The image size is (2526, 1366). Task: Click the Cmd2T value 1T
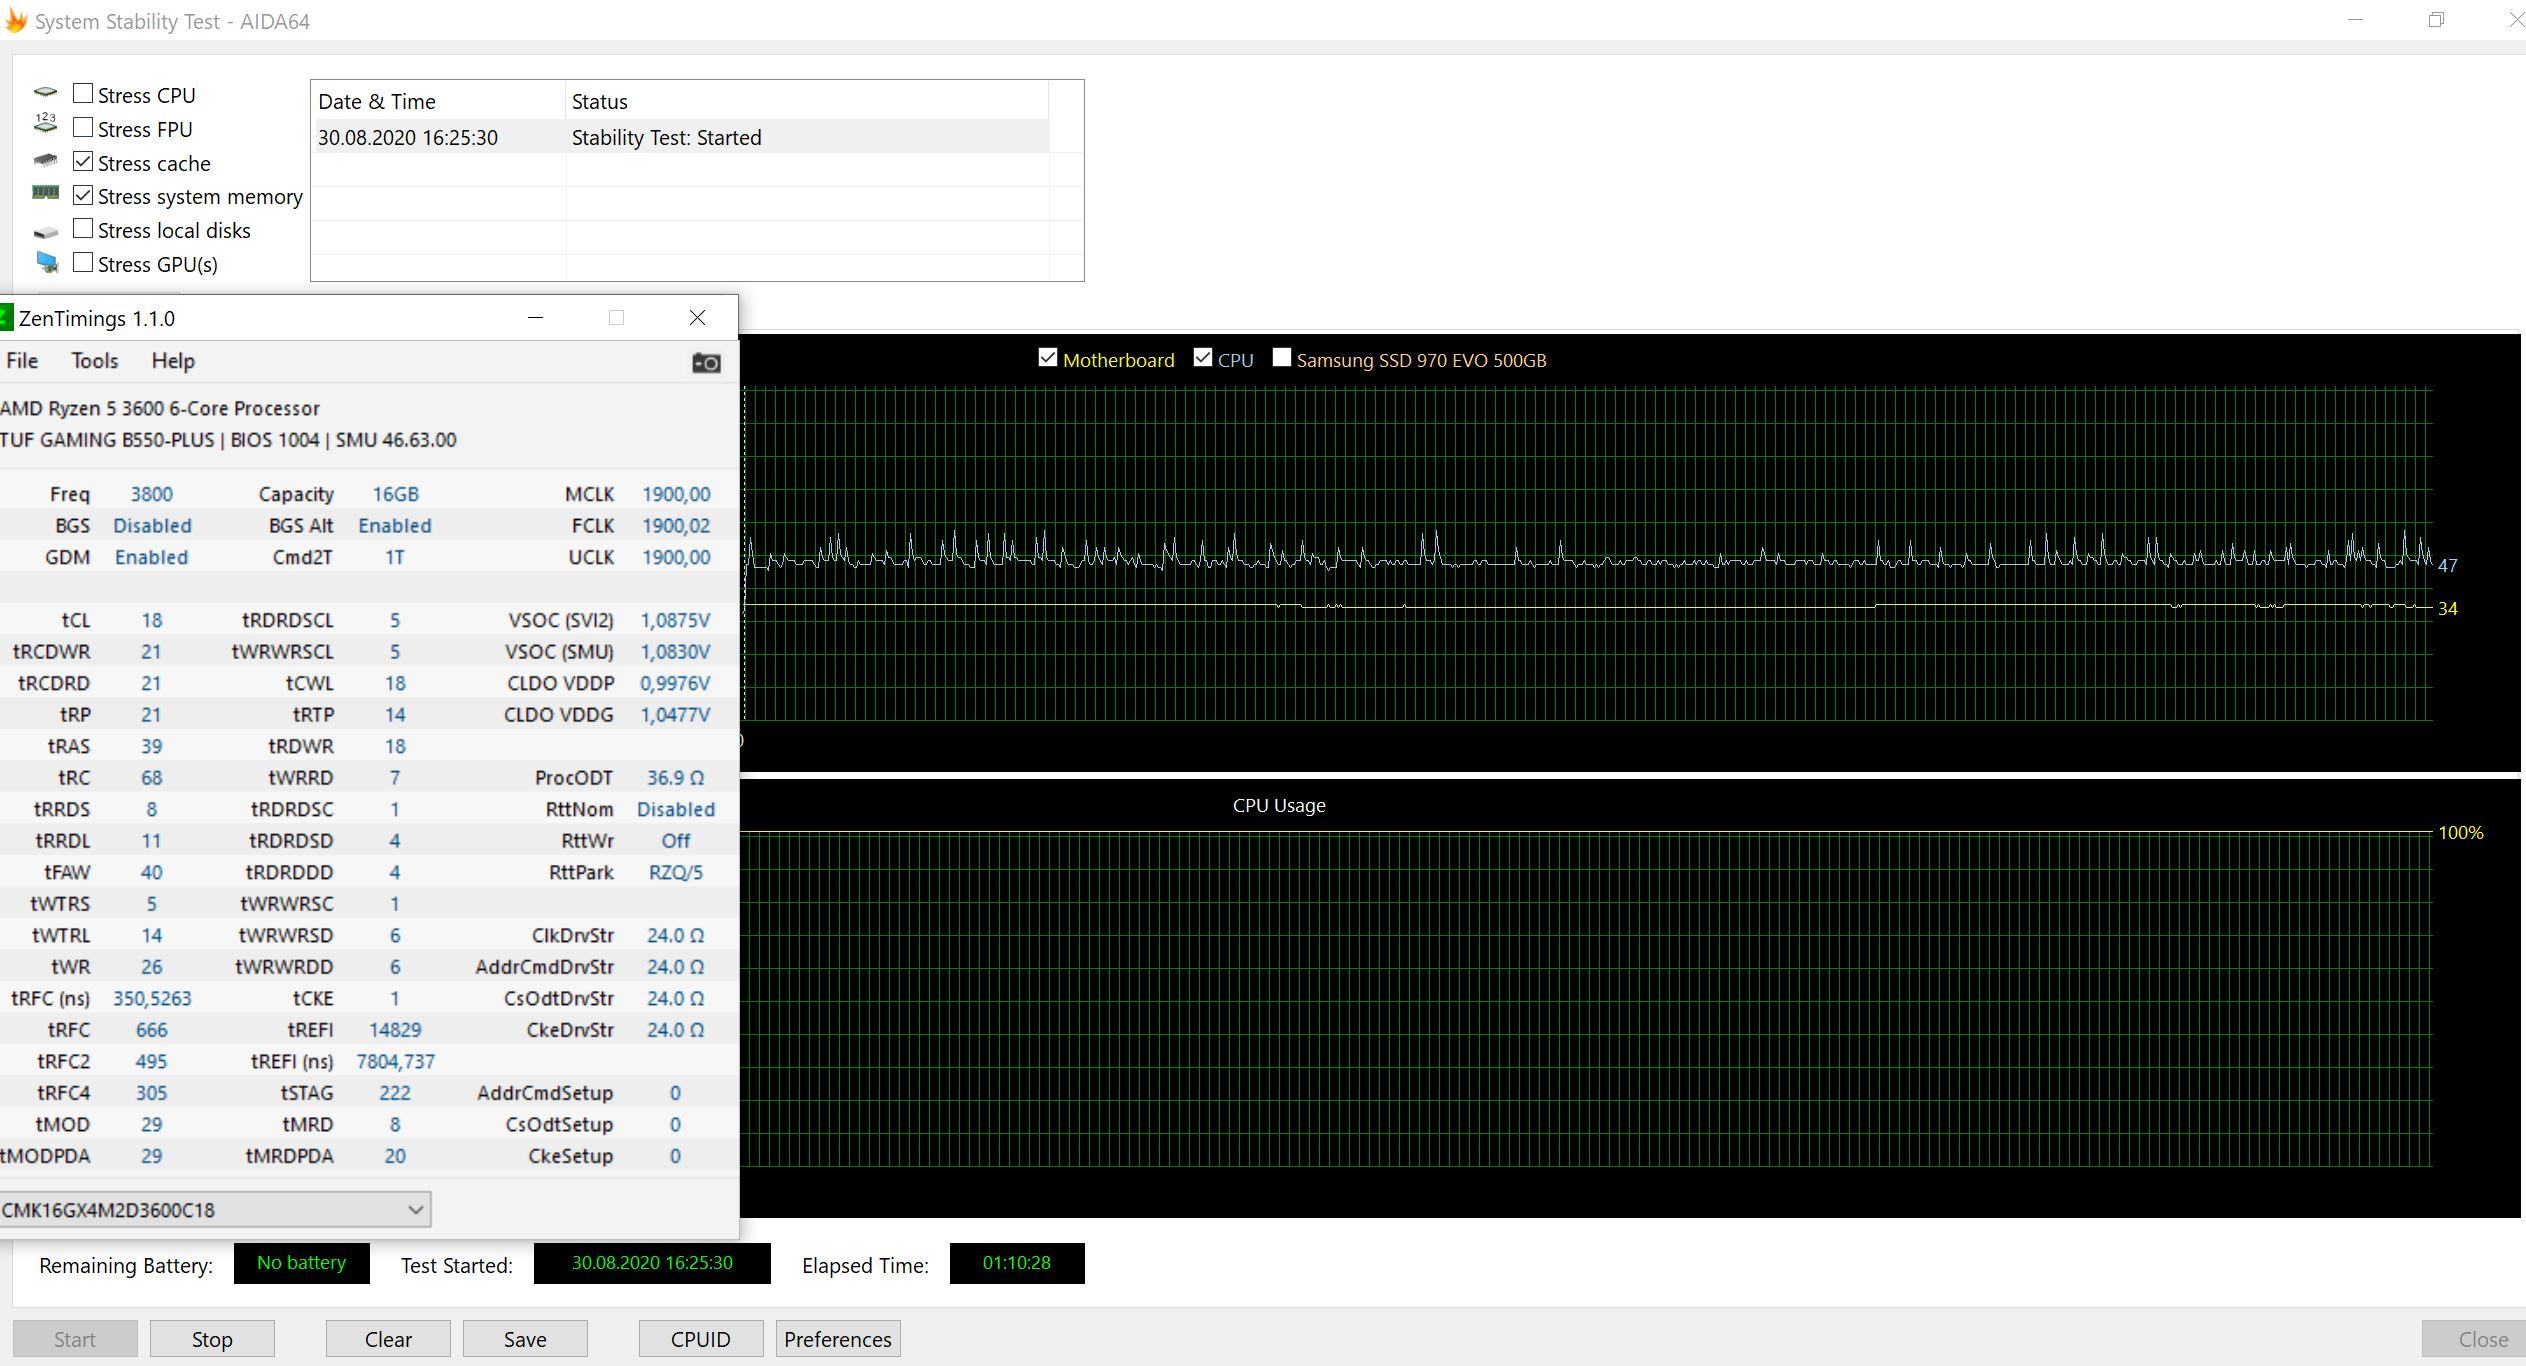[x=395, y=557]
